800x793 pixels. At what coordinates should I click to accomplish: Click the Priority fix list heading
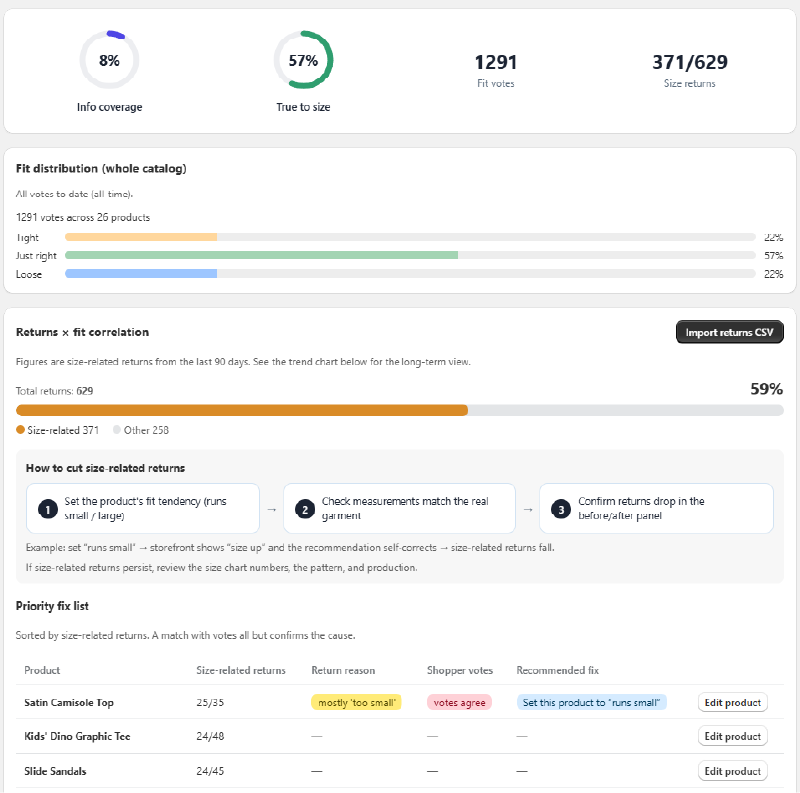pos(52,606)
